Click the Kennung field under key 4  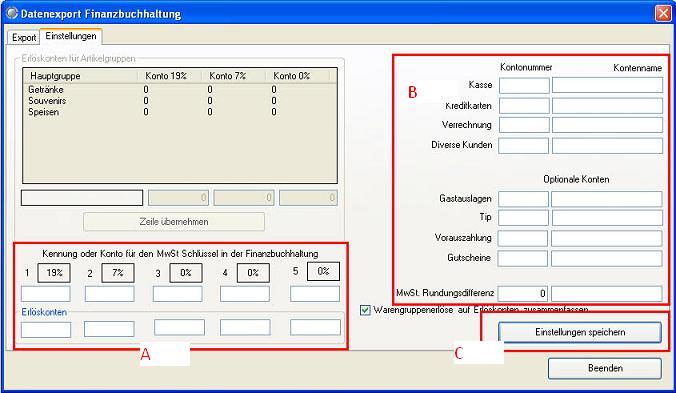click(245, 294)
